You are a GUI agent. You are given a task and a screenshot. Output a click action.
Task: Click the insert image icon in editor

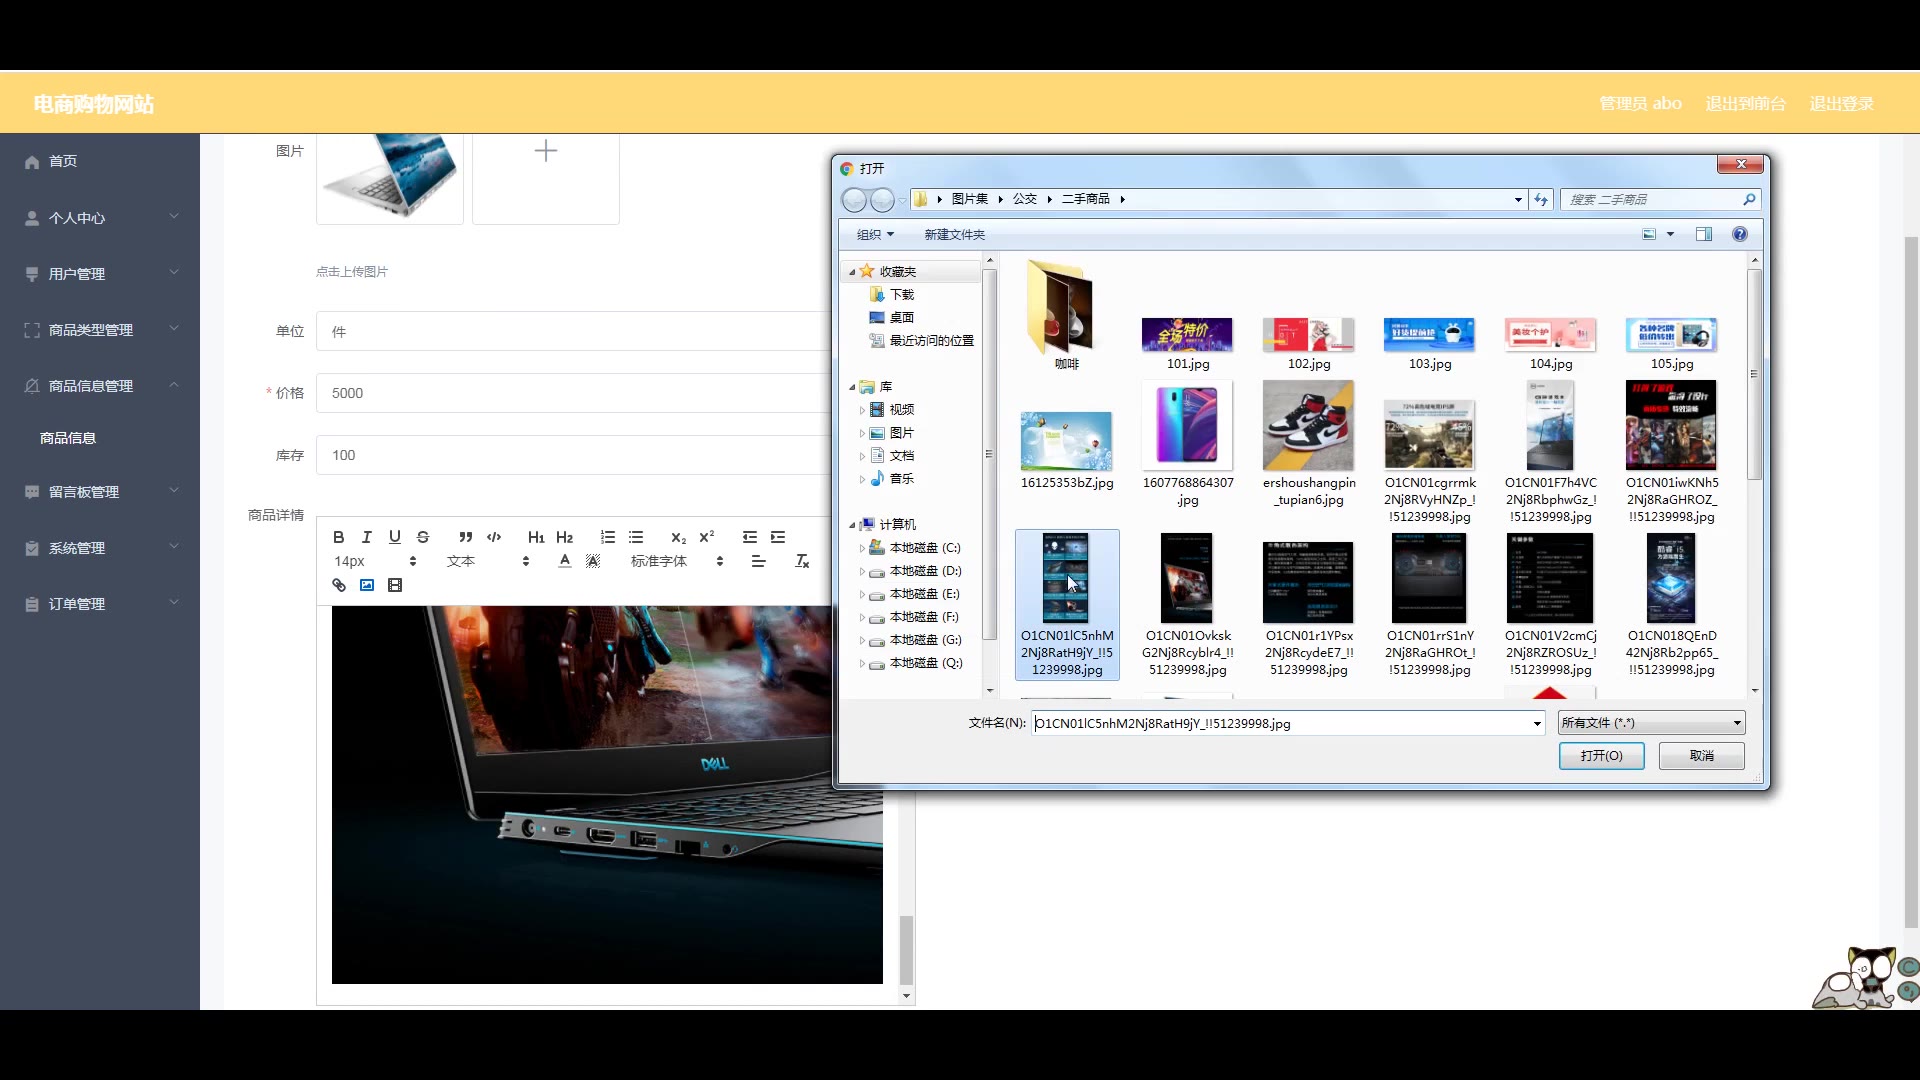[367, 585]
